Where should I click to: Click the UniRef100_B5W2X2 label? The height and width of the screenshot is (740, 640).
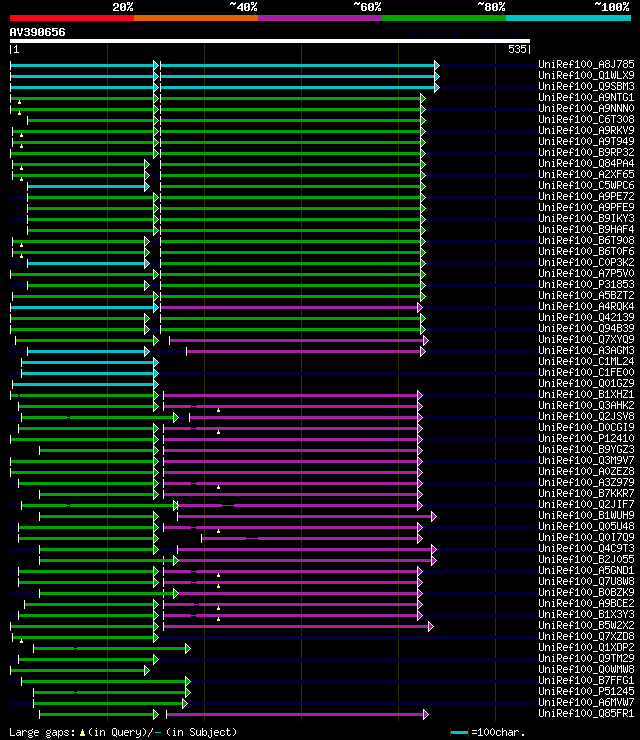[x=586, y=625]
